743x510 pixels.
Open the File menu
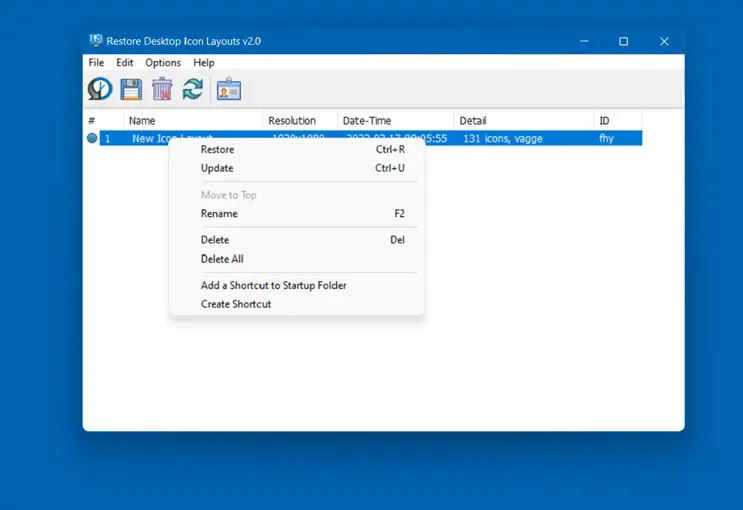click(x=96, y=63)
